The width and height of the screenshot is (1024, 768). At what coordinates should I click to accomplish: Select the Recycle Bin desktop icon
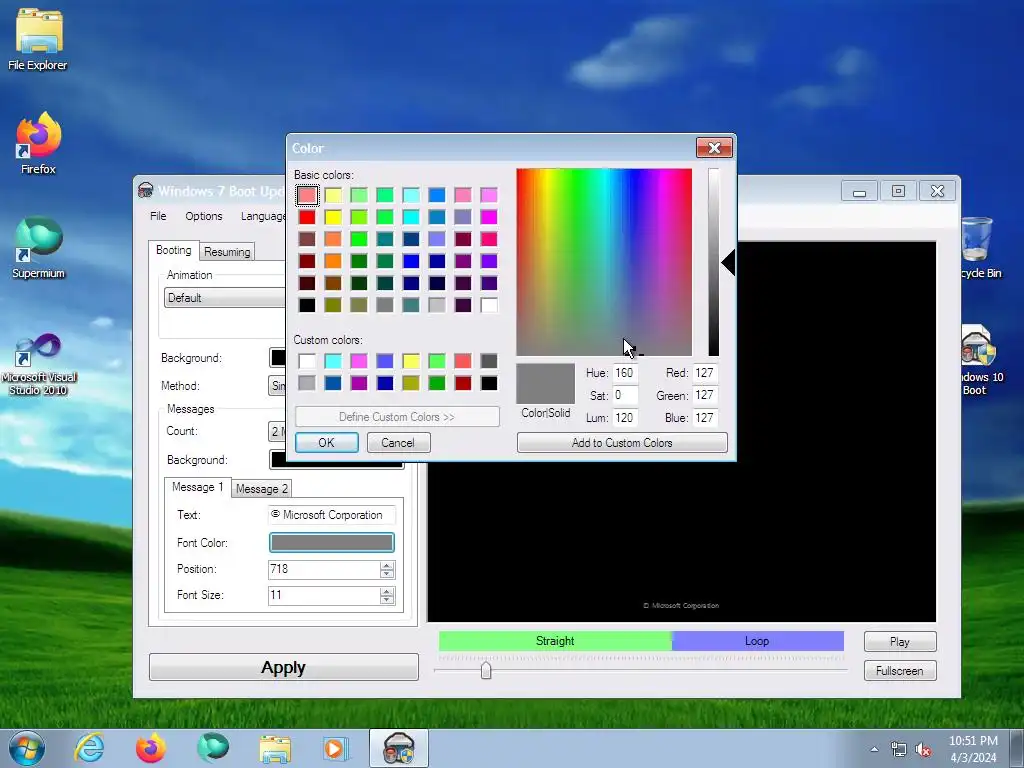[980, 248]
